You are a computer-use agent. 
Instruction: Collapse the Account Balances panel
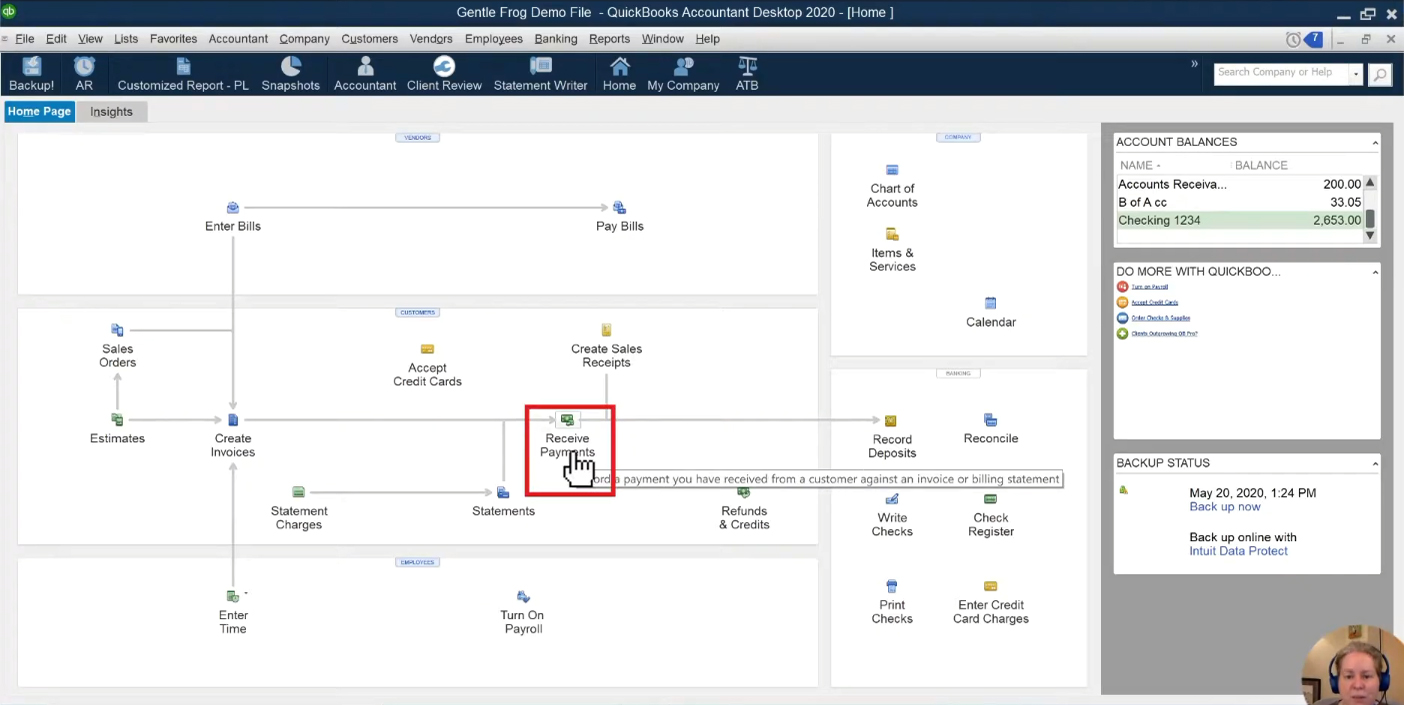1374,143
